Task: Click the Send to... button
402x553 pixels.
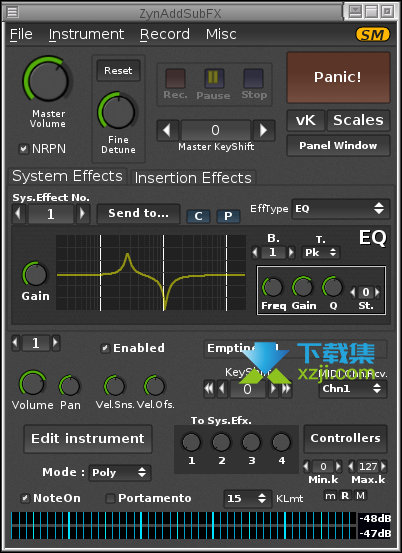Action: (x=139, y=213)
